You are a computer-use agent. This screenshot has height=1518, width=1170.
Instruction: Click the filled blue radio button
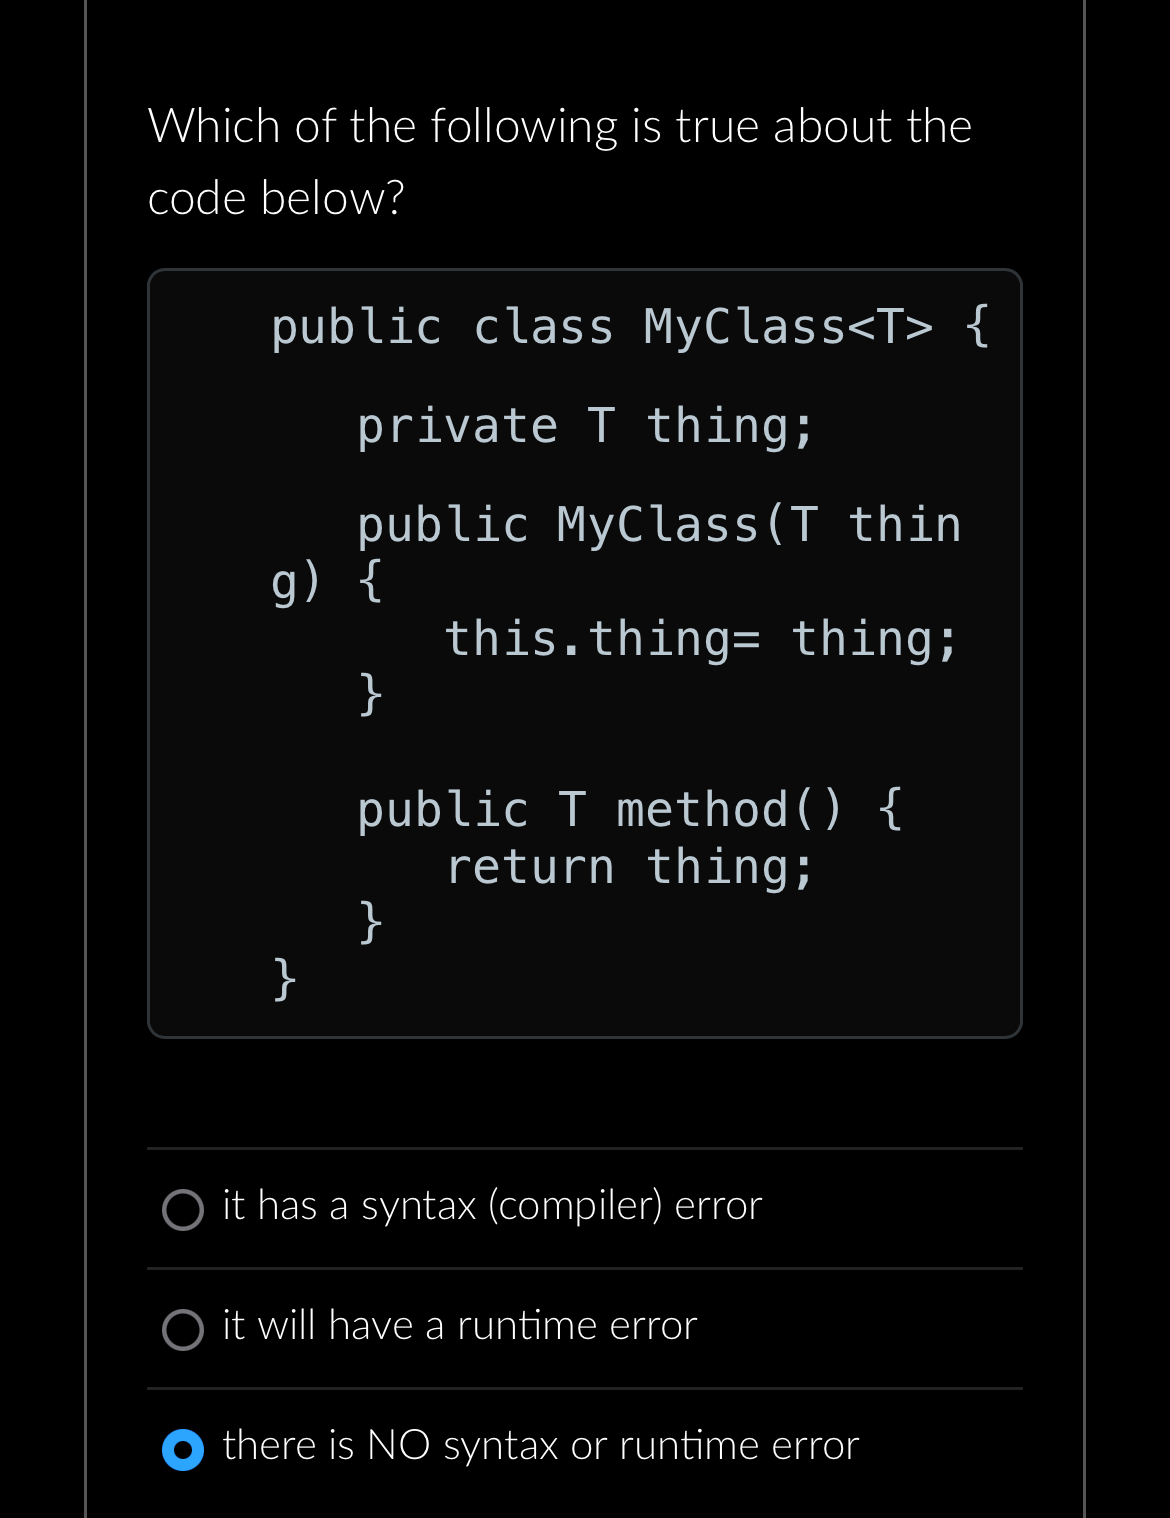tap(182, 1451)
